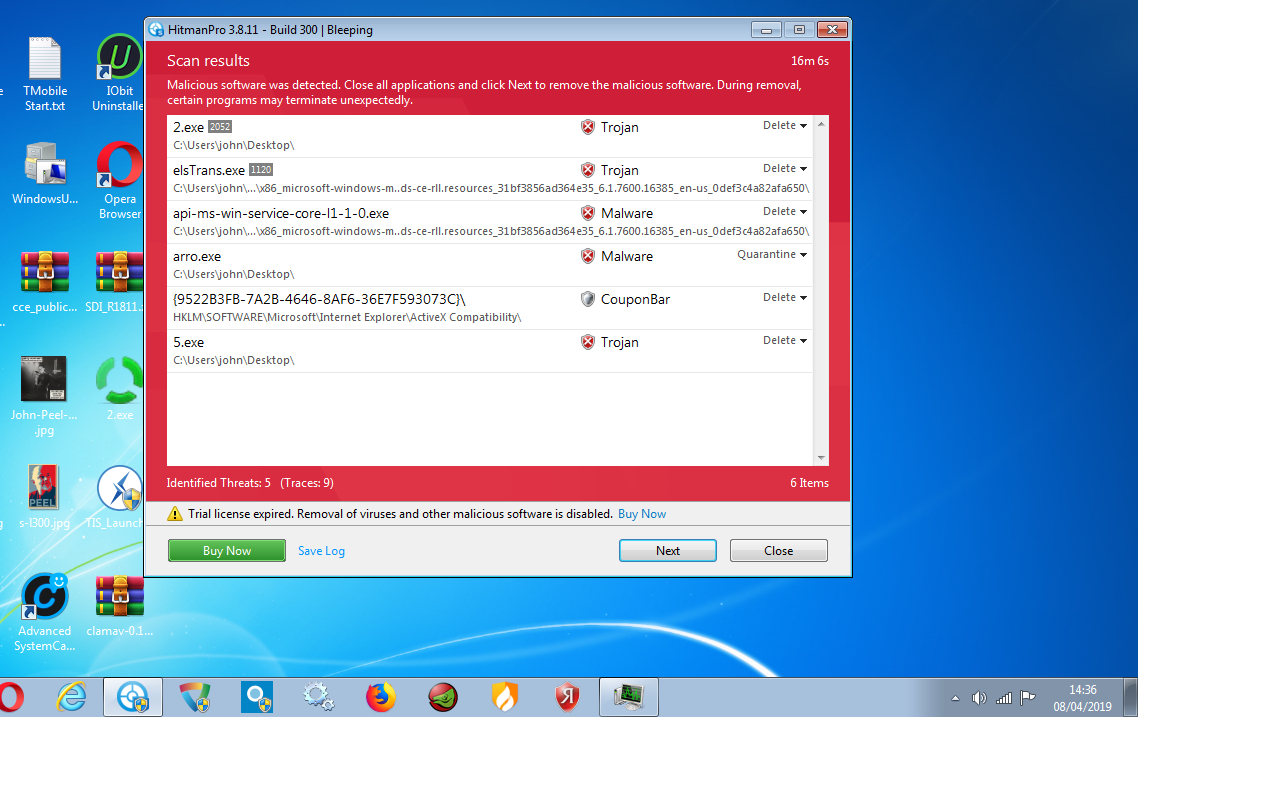Viewport: 1280px width, 800px height.
Task: Select the Advanced SystemCare desktop shortcut
Action: 45,612
